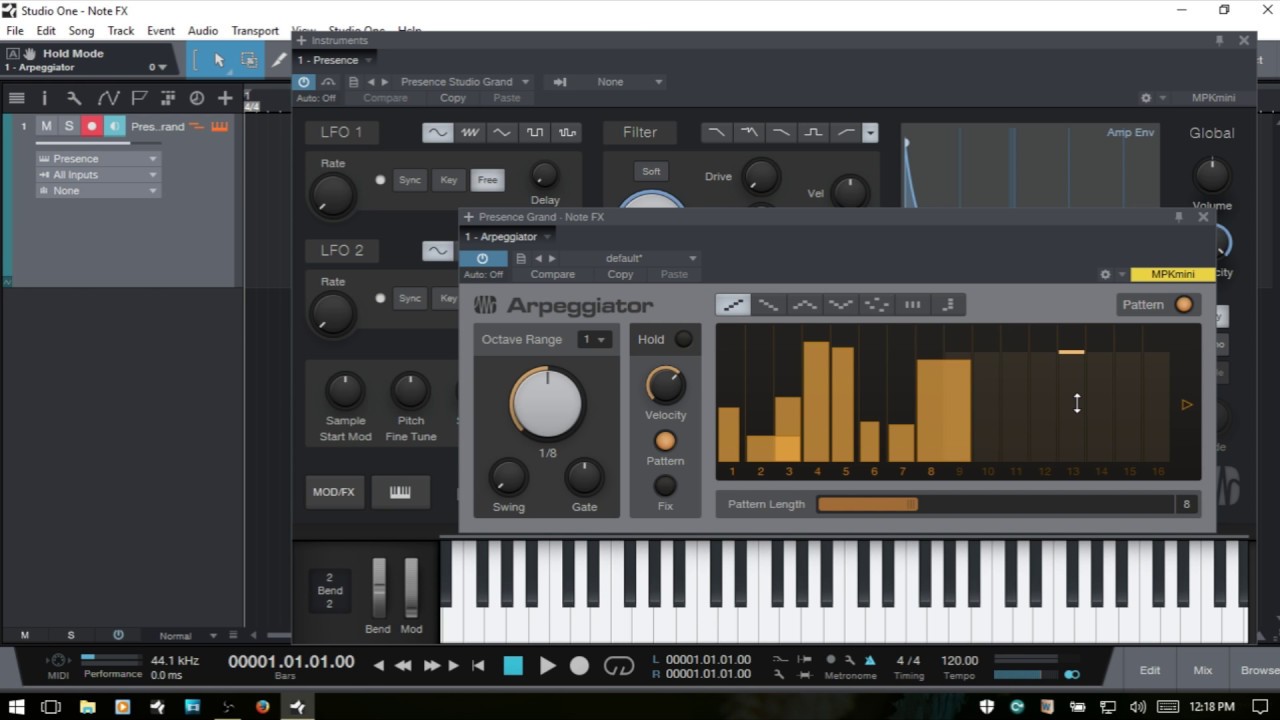The image size is (1280, 720).
Task: Choose the LFO 1 square waveform icon
Action: (x=535, y=132)
